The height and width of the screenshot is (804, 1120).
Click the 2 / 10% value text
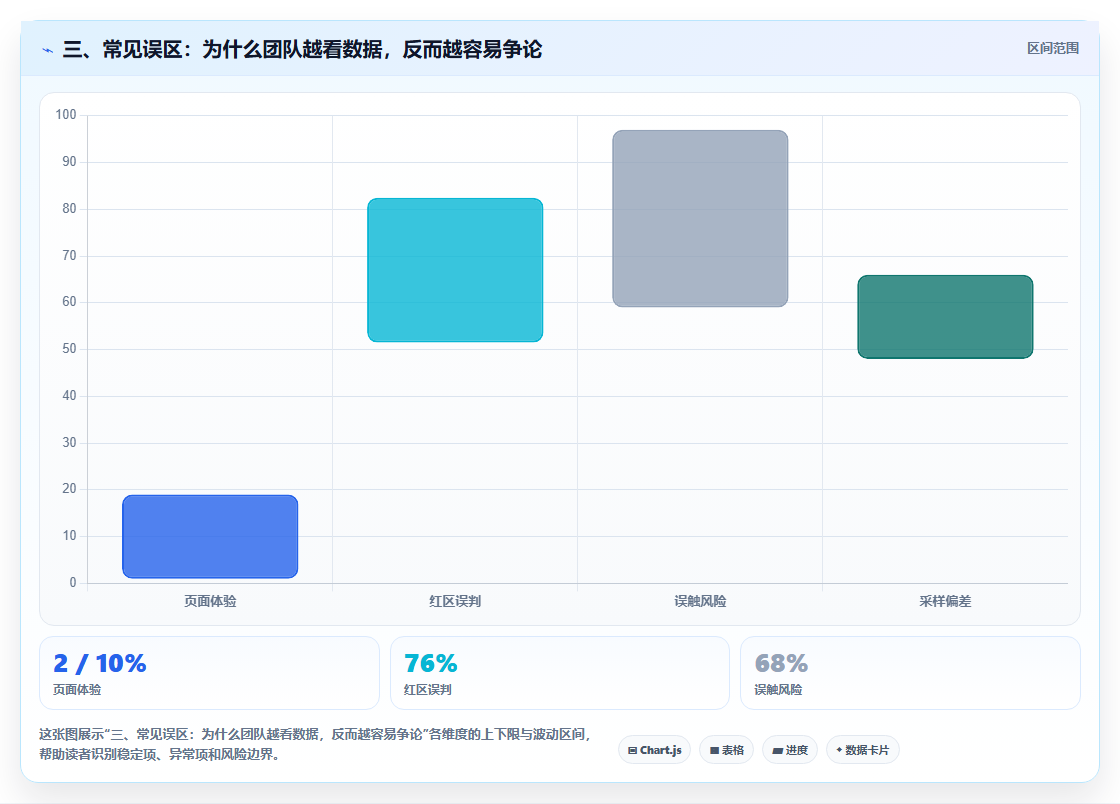[x=100, y=663]
